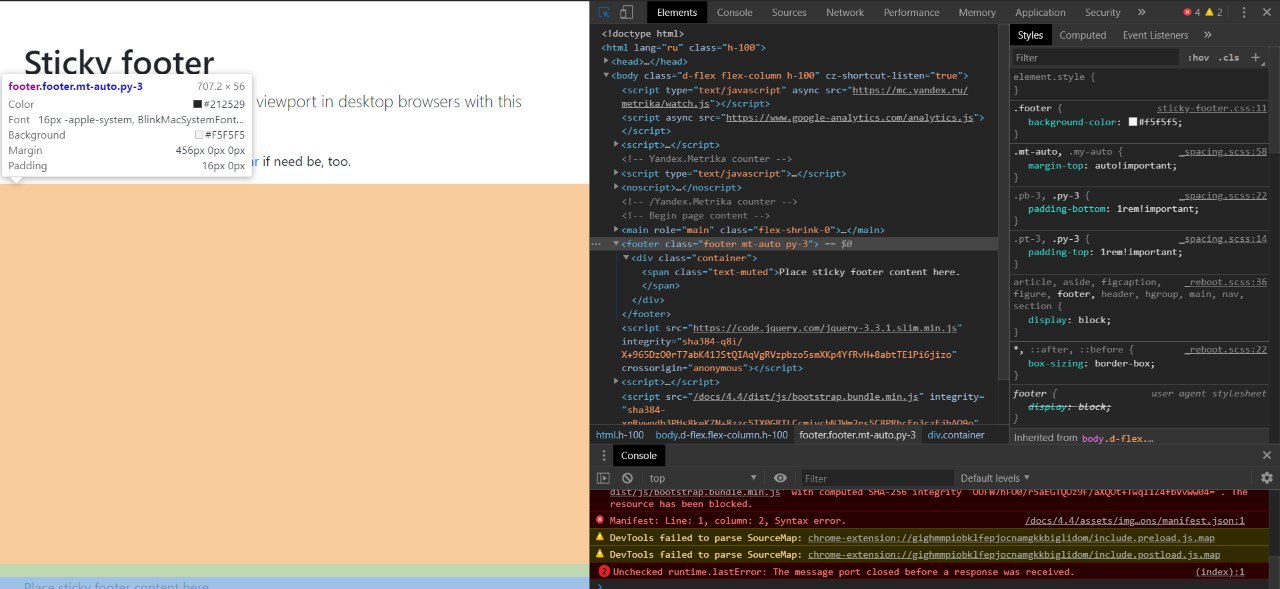Open the _spacing.scss:58 source link
The width and height of the screenshot is (1280, 589).
click(1223, 152)
